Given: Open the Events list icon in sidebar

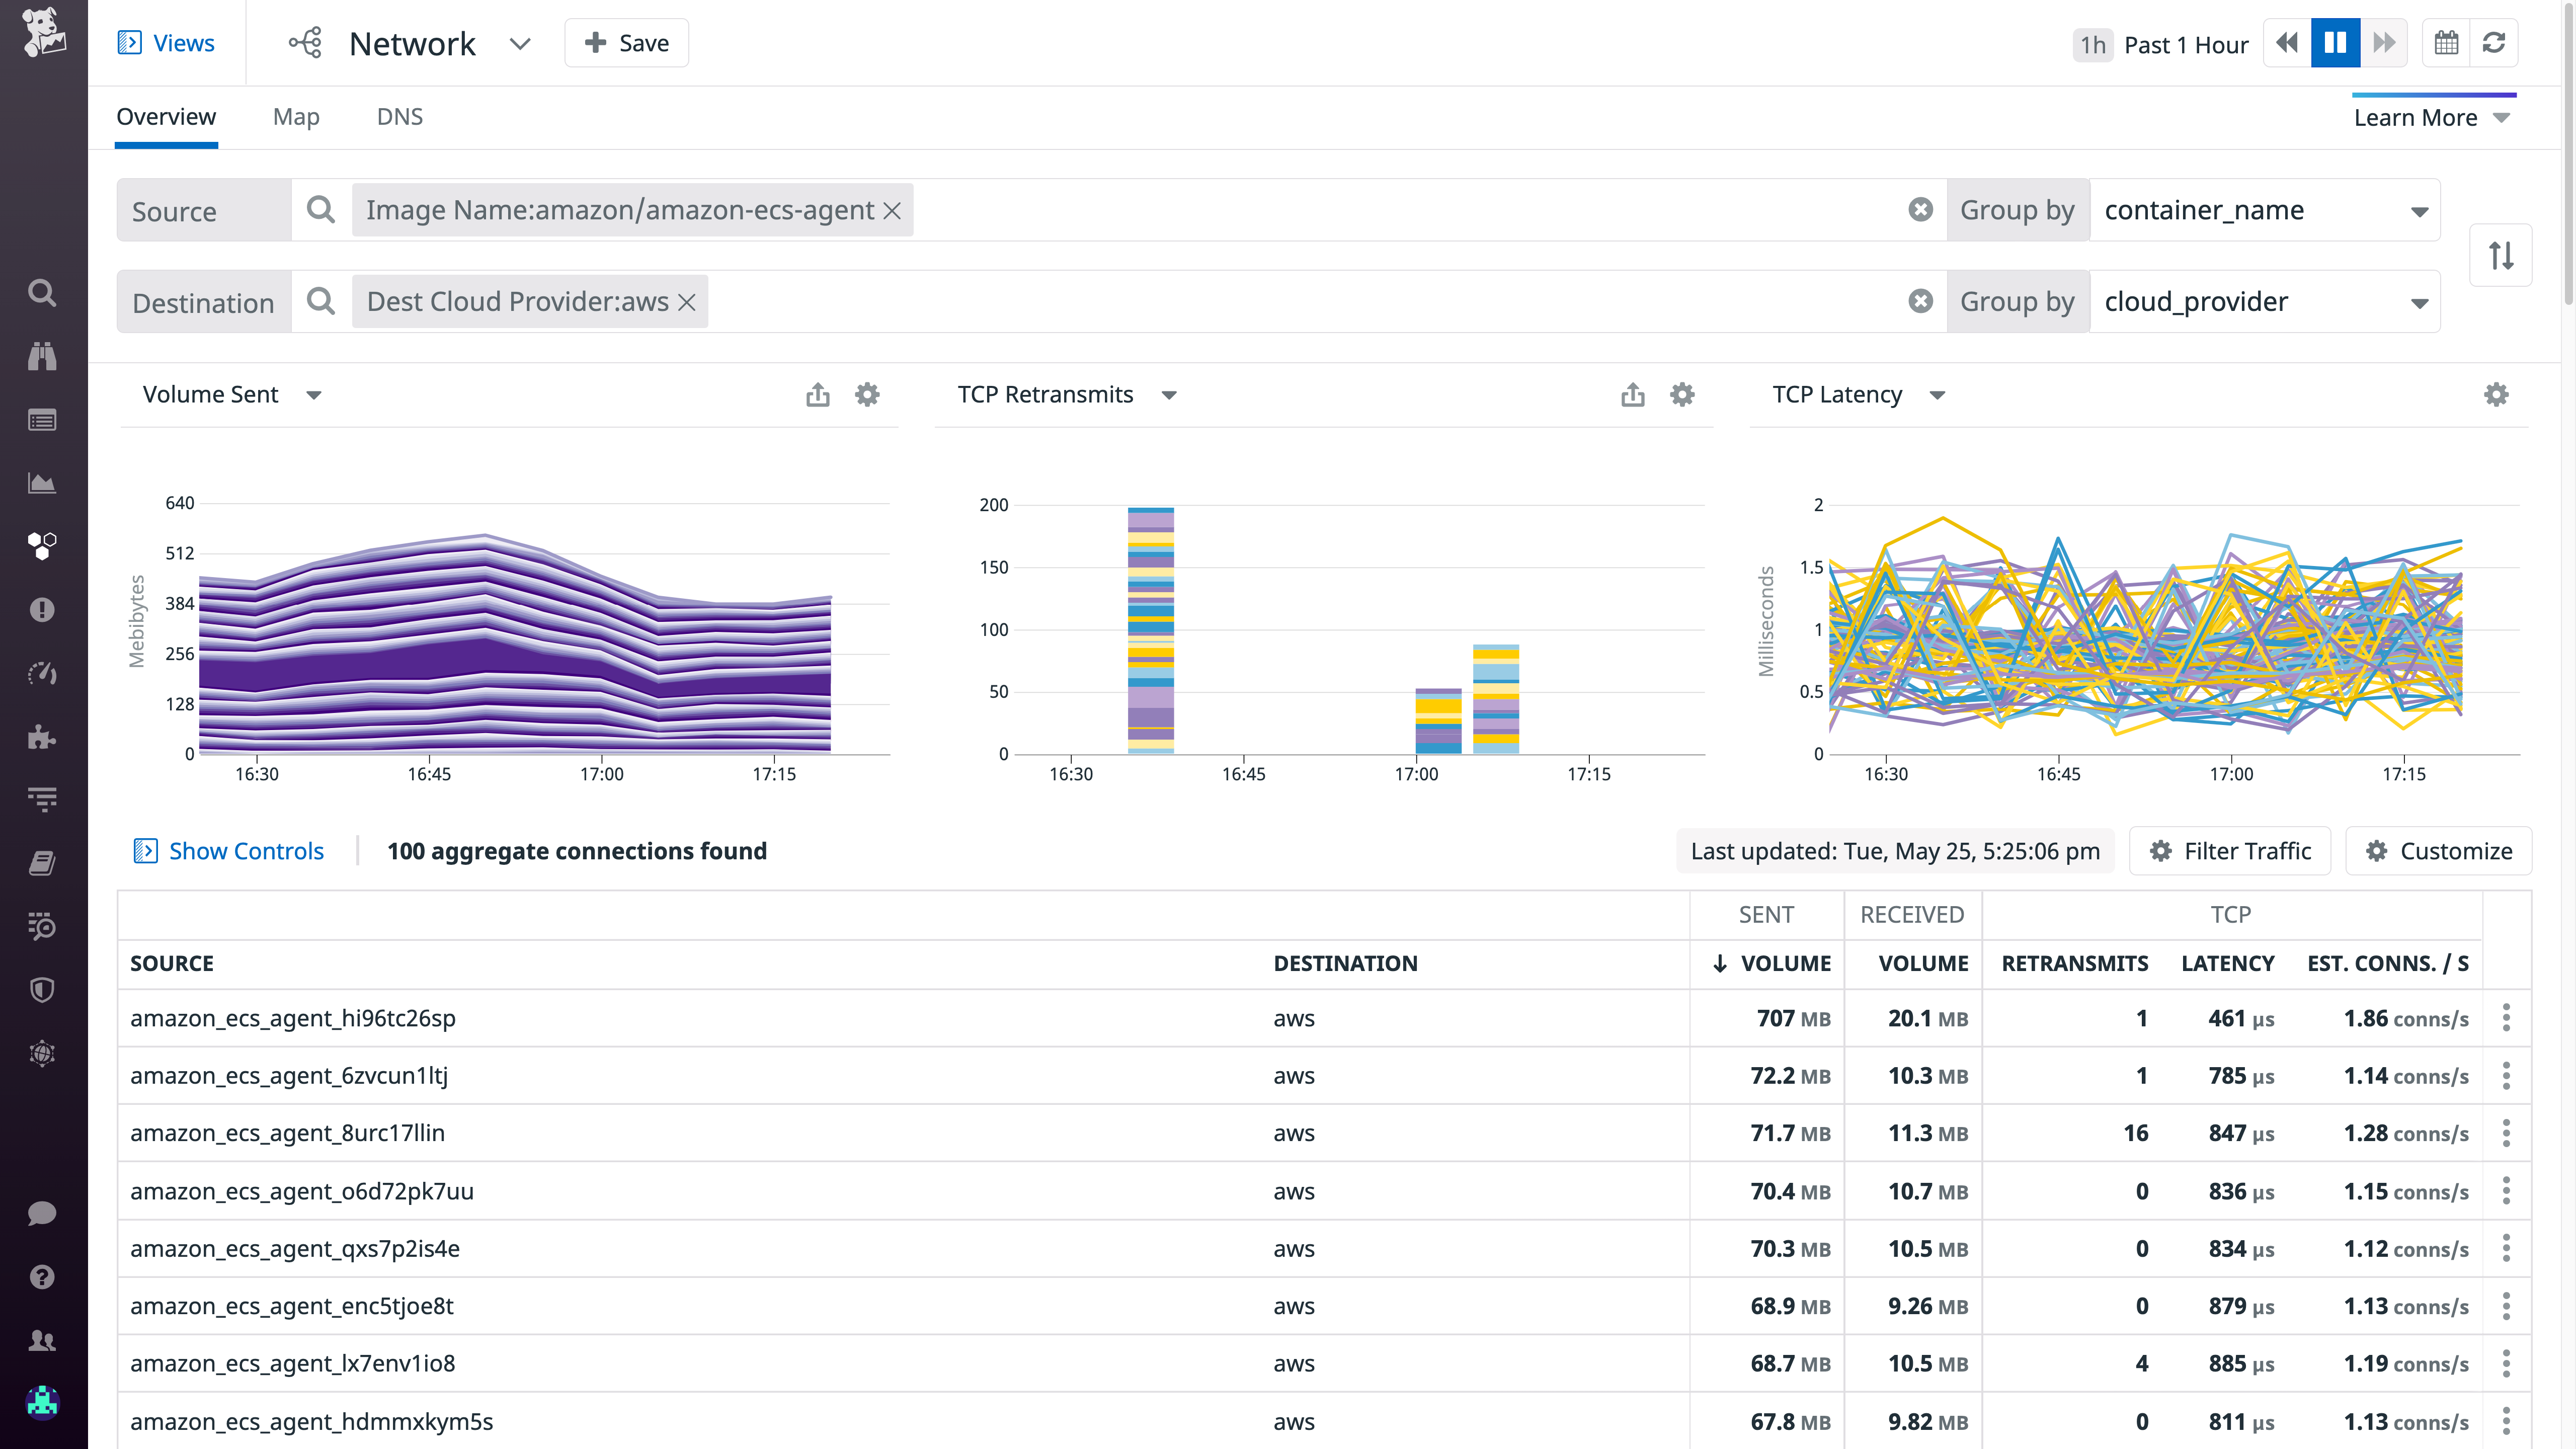Looking at the screenshot, I should [42, 420].
